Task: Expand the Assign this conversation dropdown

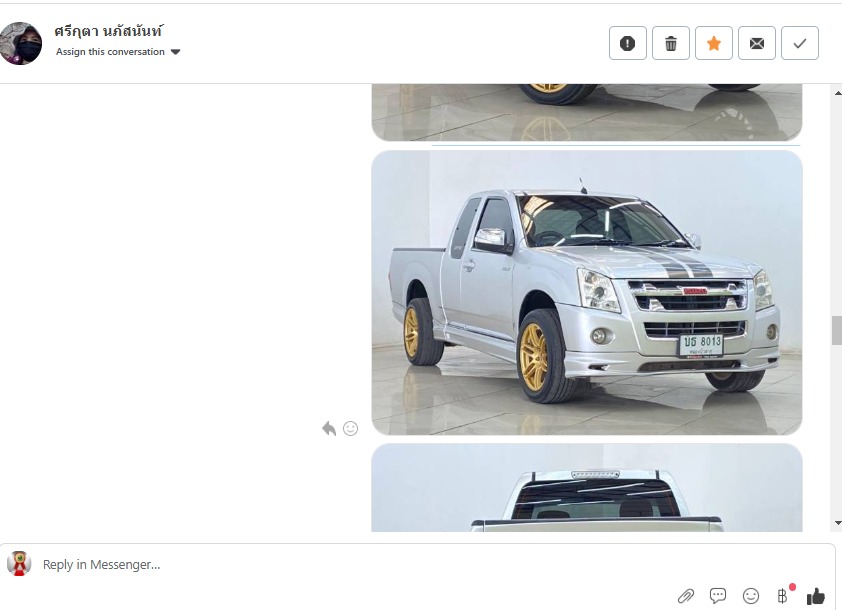Action: point(118,52)
